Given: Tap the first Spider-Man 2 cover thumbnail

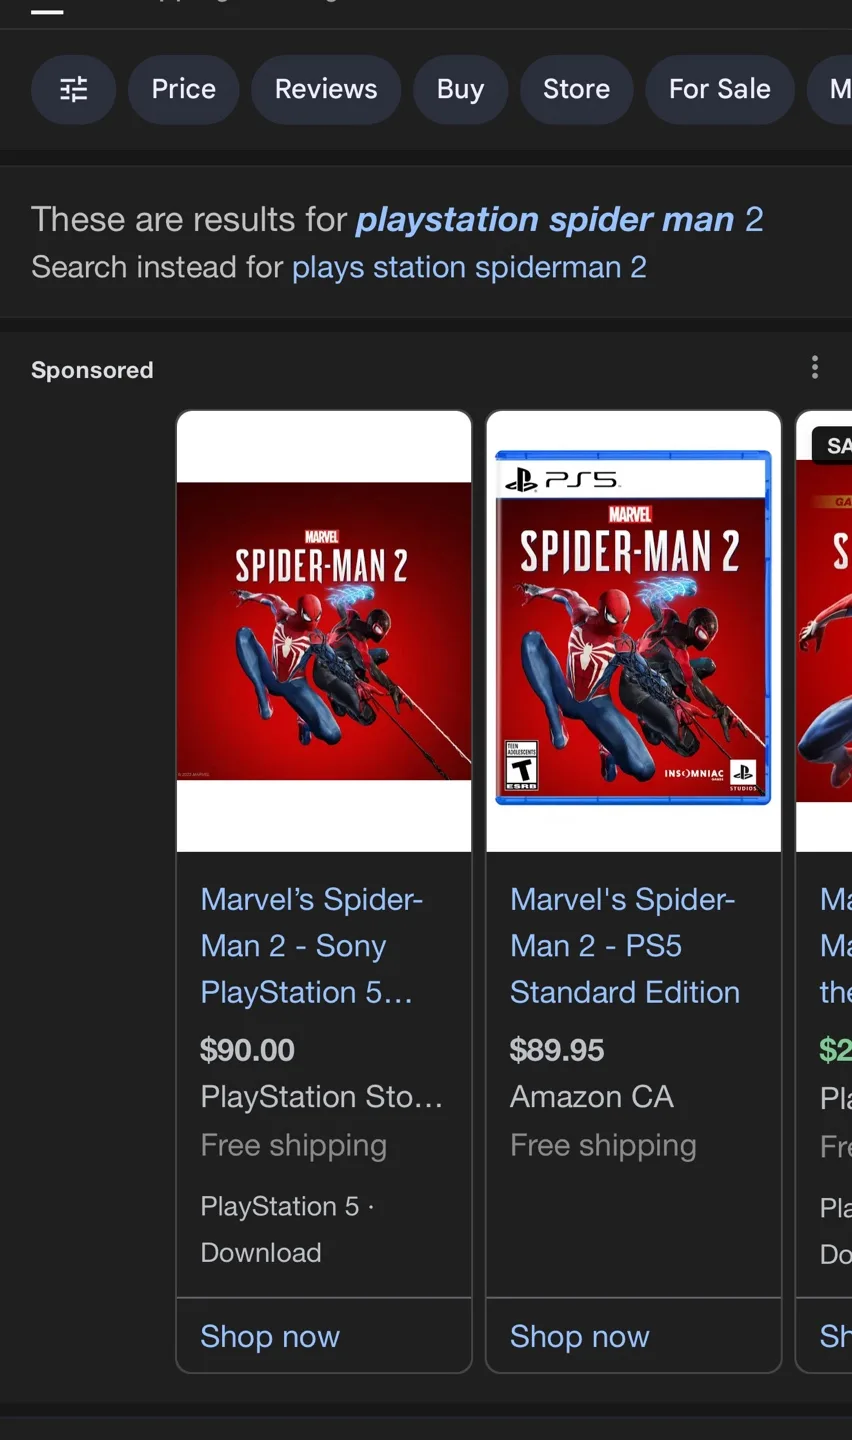Looking at the screenshot, I should click(x=323, y=630).
